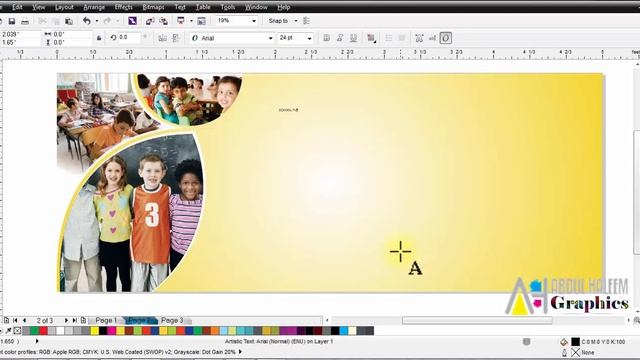640x360 pixels.
Task: Go to the first page arrow
Action: pyautogui.click(x=16, y=320)
